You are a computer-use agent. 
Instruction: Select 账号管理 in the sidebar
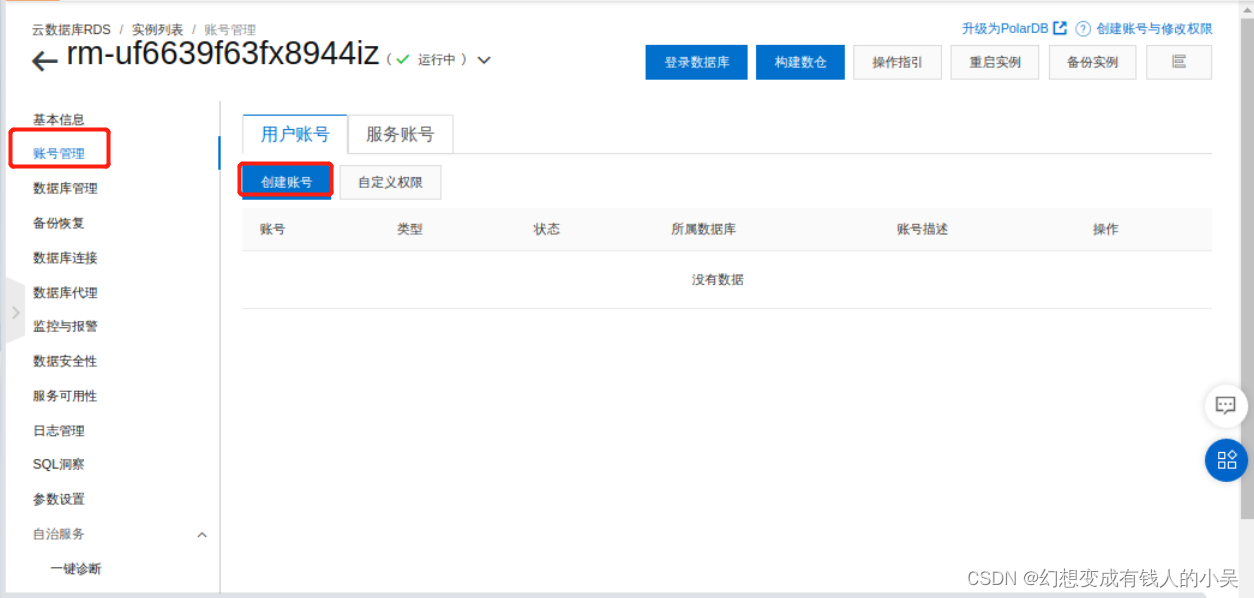pyautogui.click(x=59, y=154)
